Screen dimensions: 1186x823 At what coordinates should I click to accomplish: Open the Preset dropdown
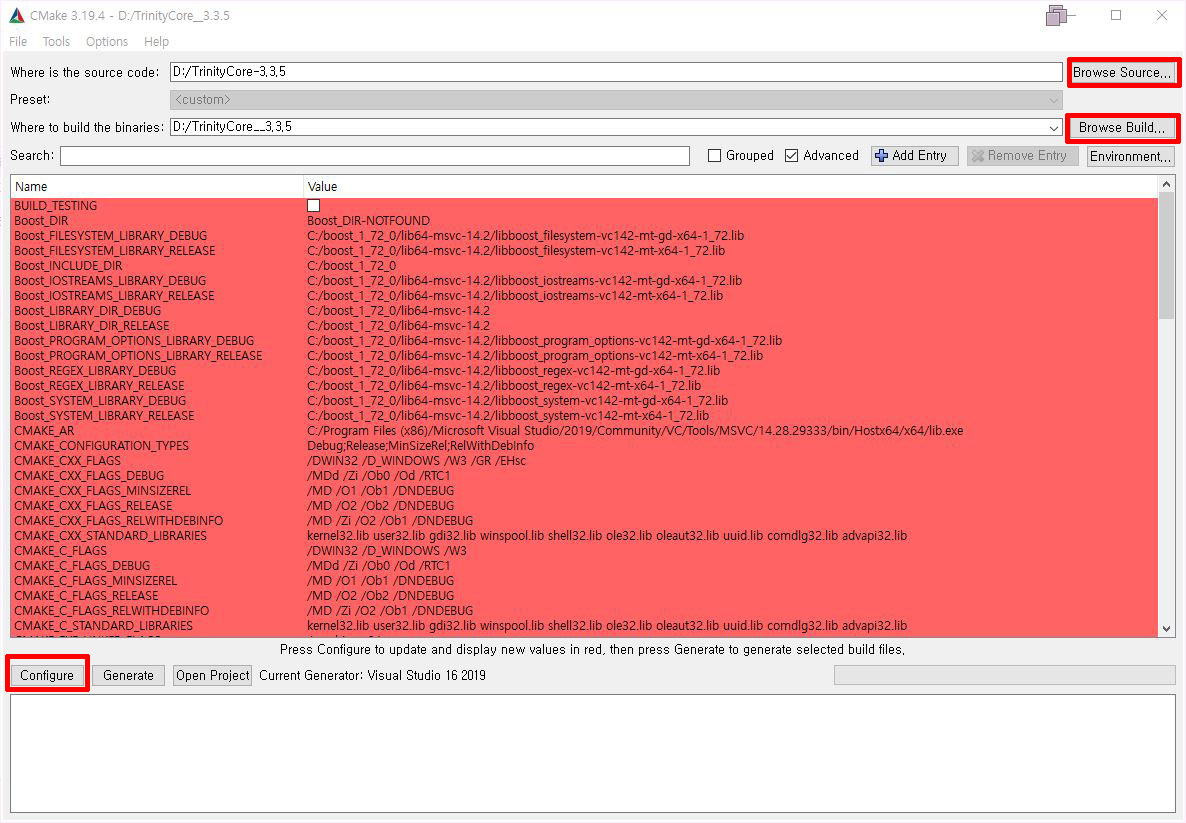616,100
